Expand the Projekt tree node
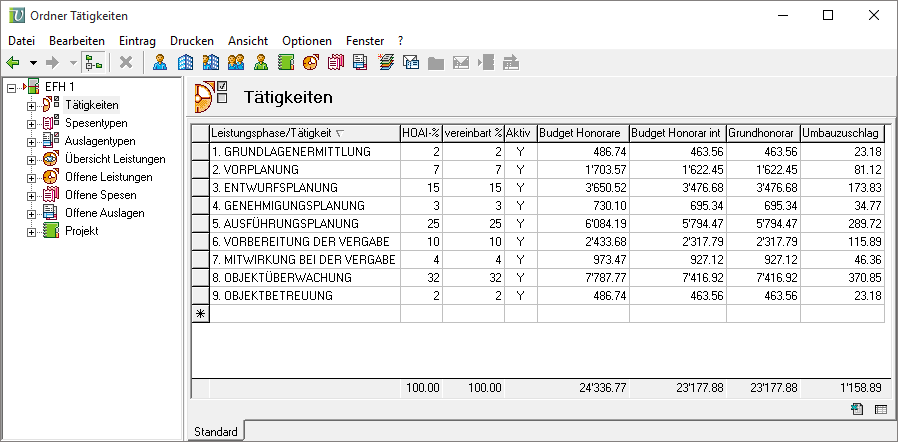The width and height of the screenshot is (898, 442). click(31, 231)
